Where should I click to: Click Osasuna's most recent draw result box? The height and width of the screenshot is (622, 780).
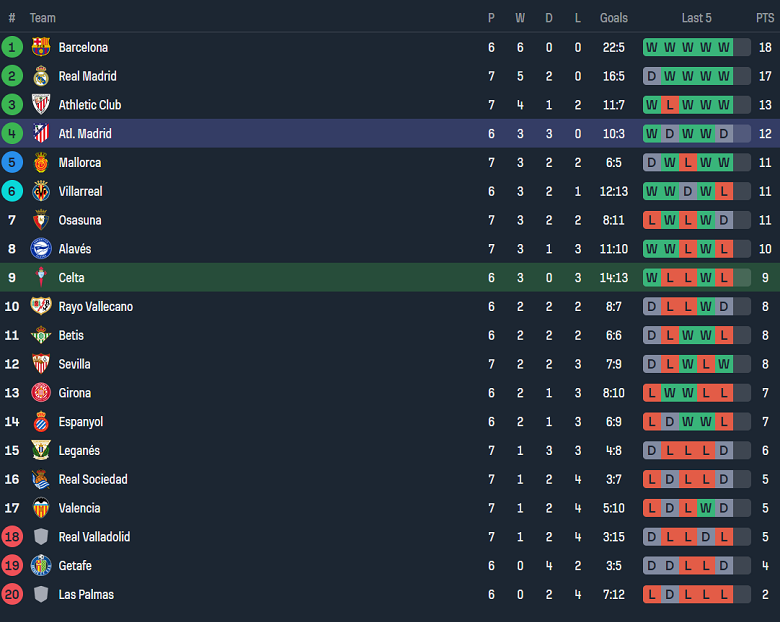(x=724, y=220)
